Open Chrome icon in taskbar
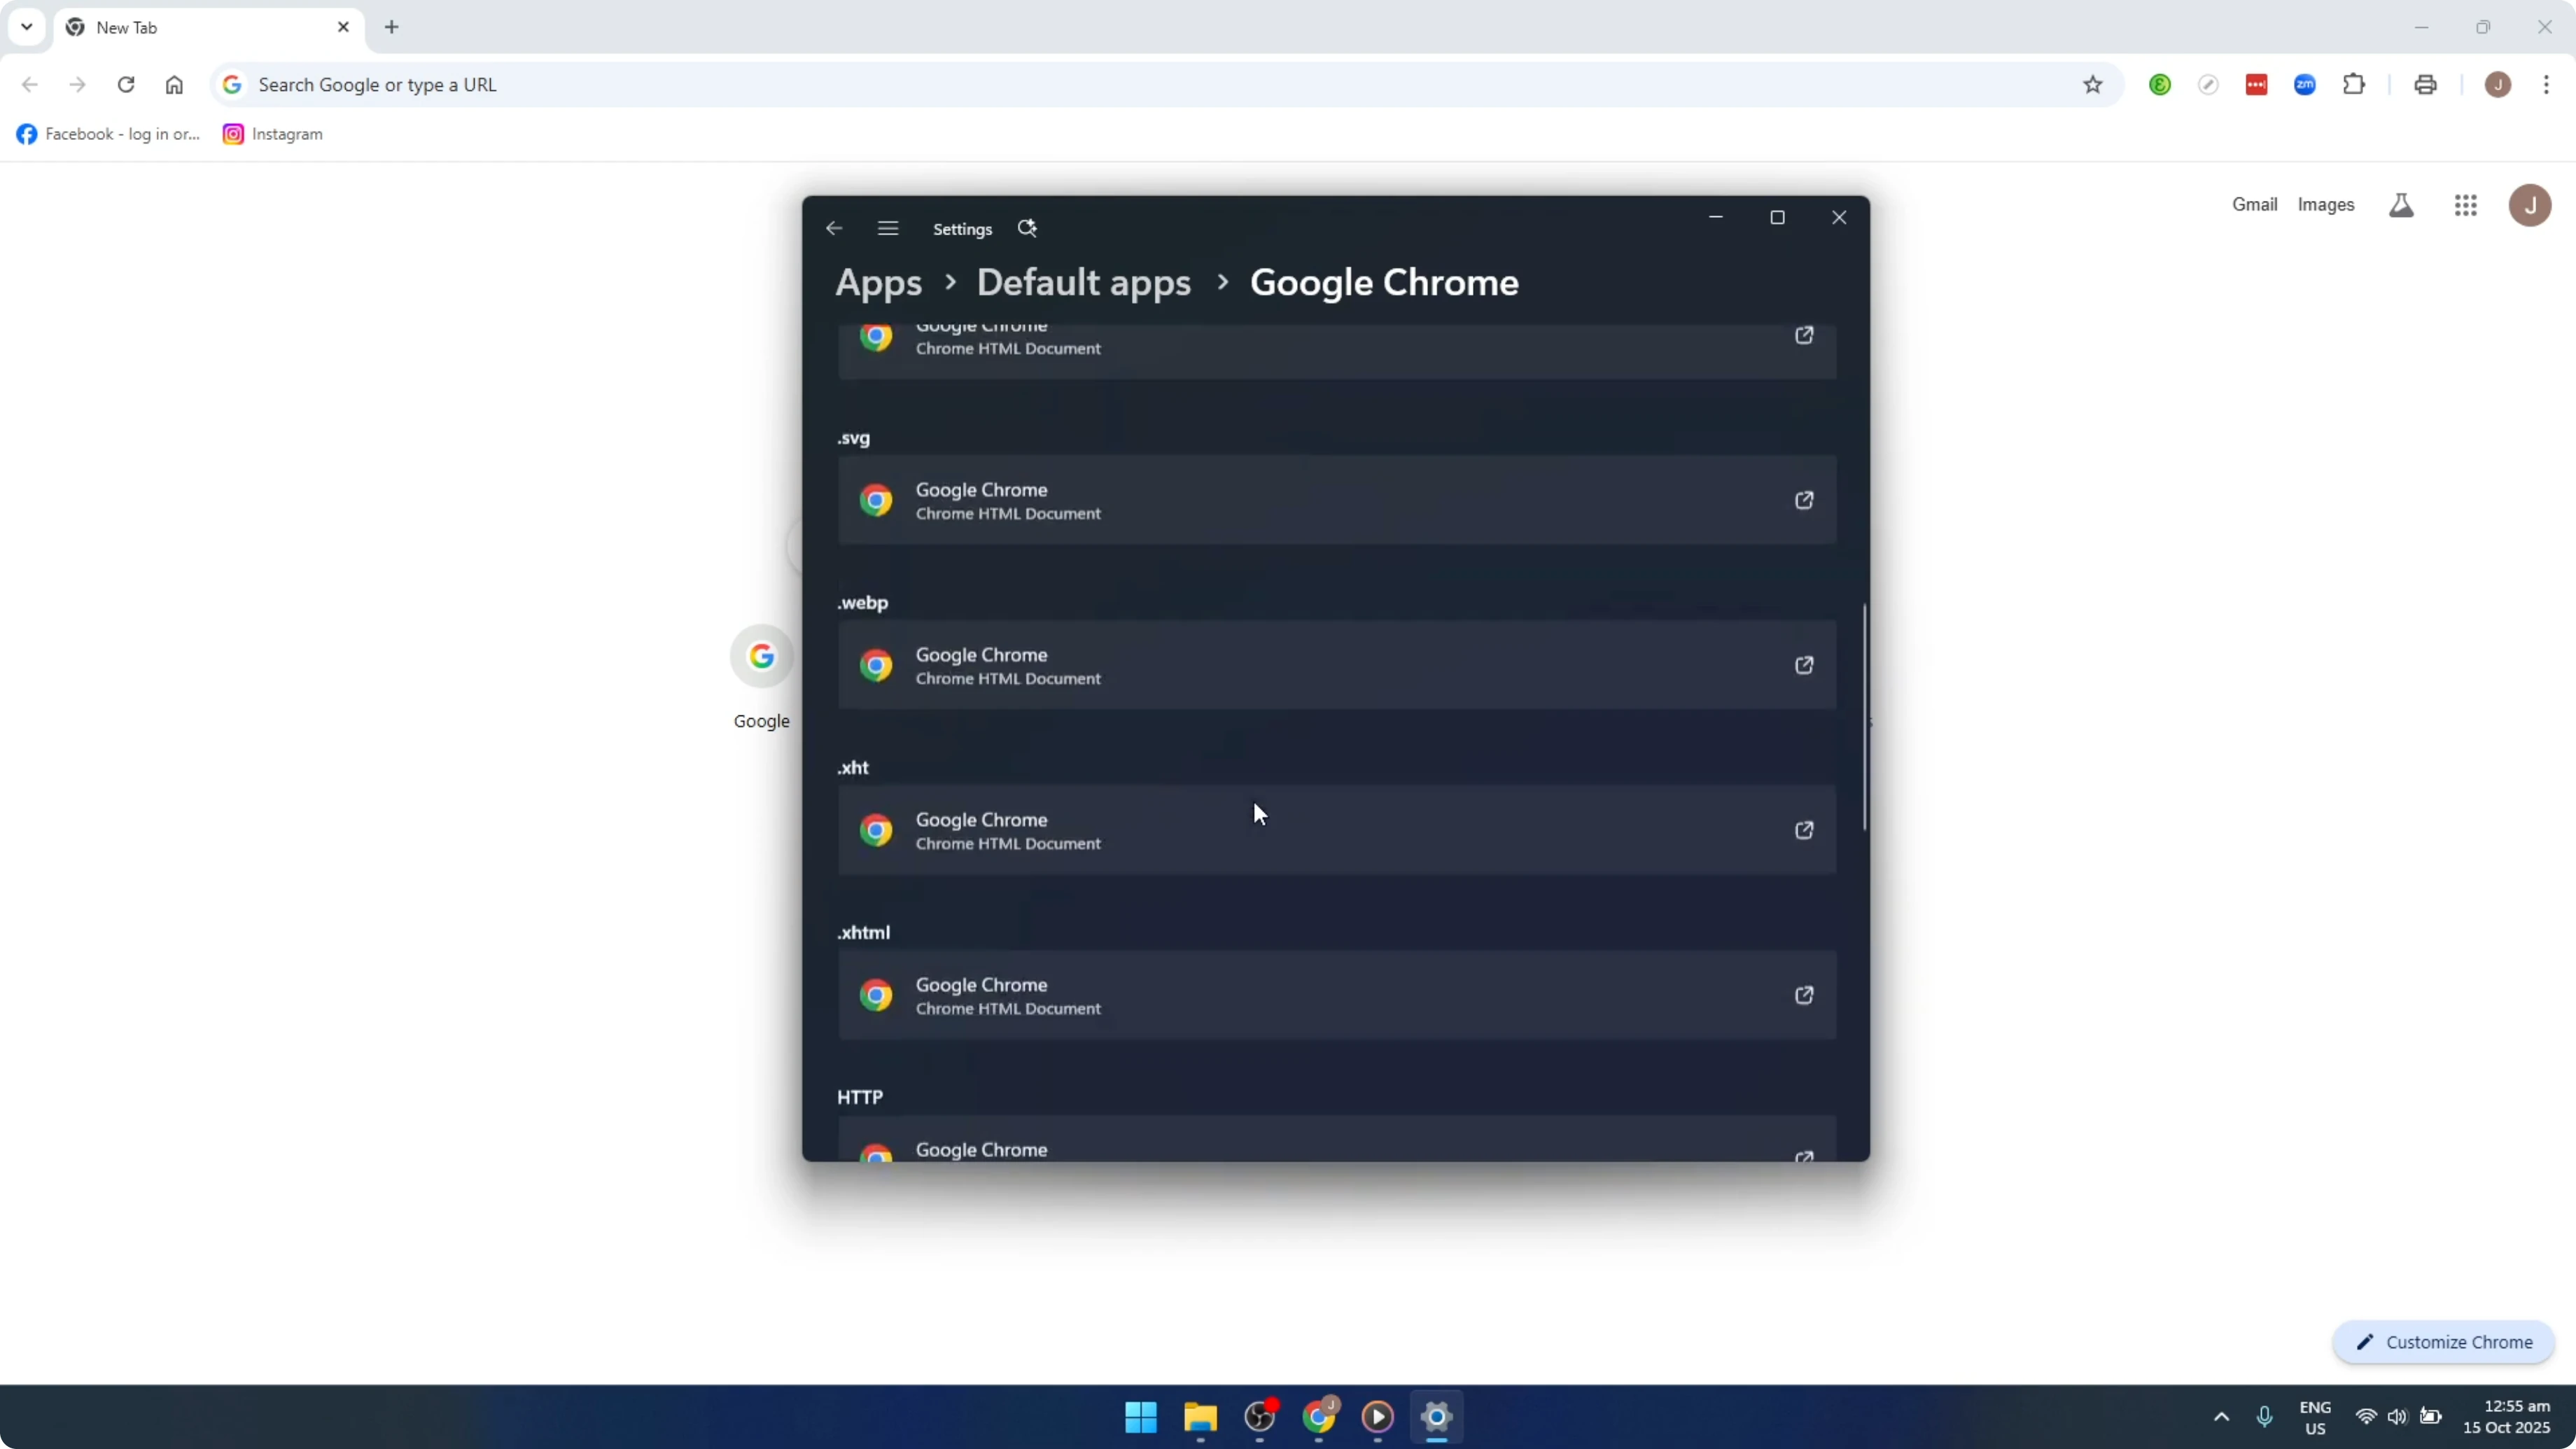The width and height of the screenshot is (2576, 1449). pyautogui.click(x=1319, y=1417)
